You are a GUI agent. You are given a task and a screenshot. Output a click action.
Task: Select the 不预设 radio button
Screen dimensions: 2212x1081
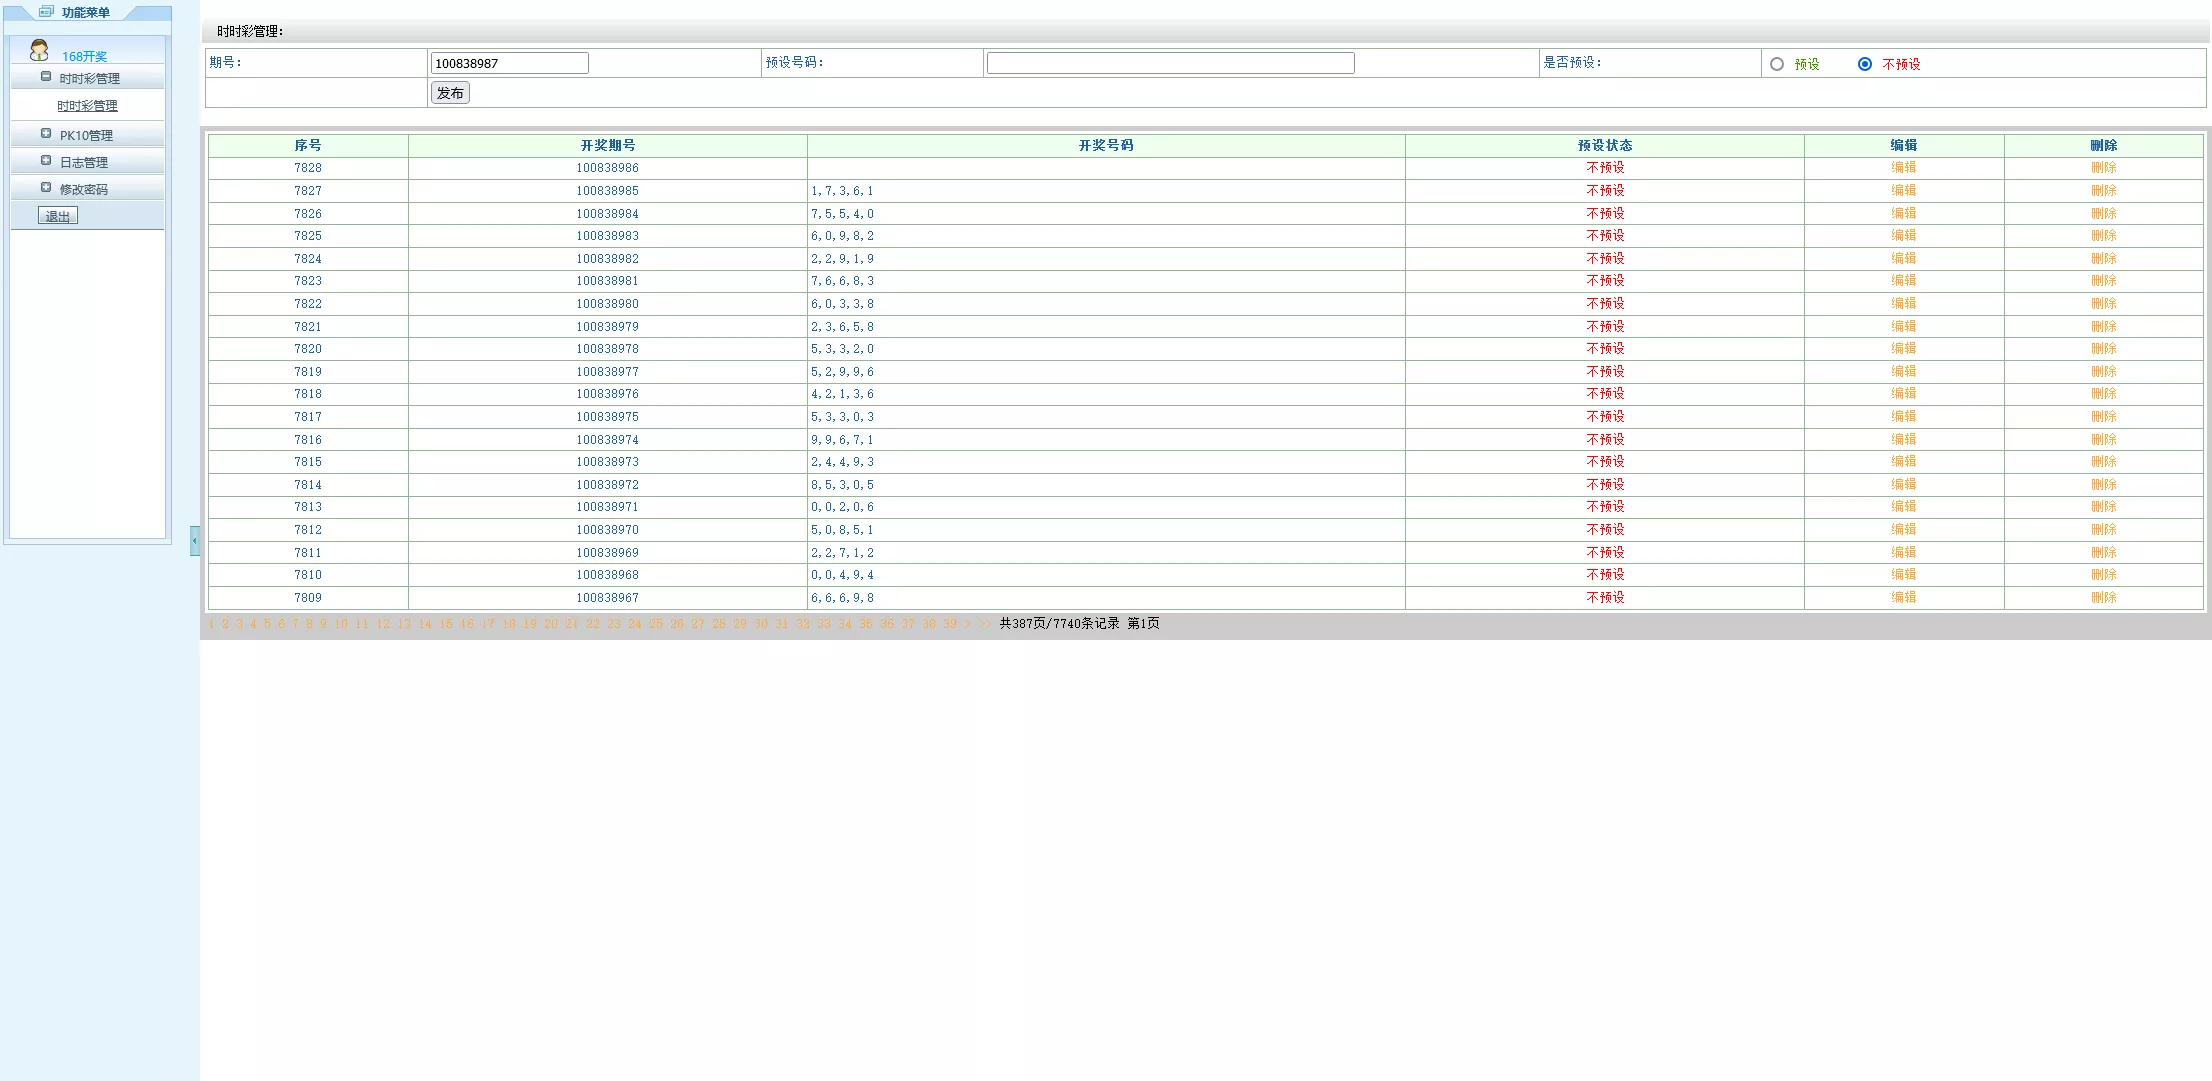tap(1865, 64)
